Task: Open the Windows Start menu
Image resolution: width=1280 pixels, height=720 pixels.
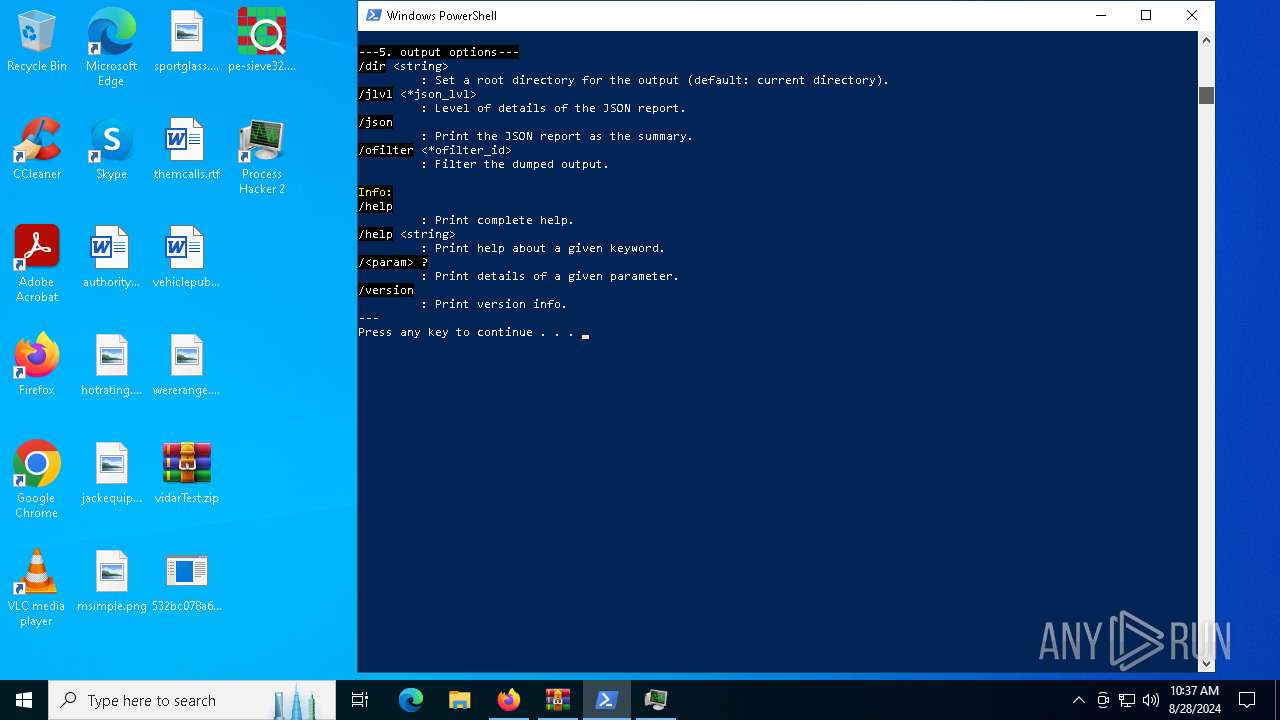Action: [24, 700]
